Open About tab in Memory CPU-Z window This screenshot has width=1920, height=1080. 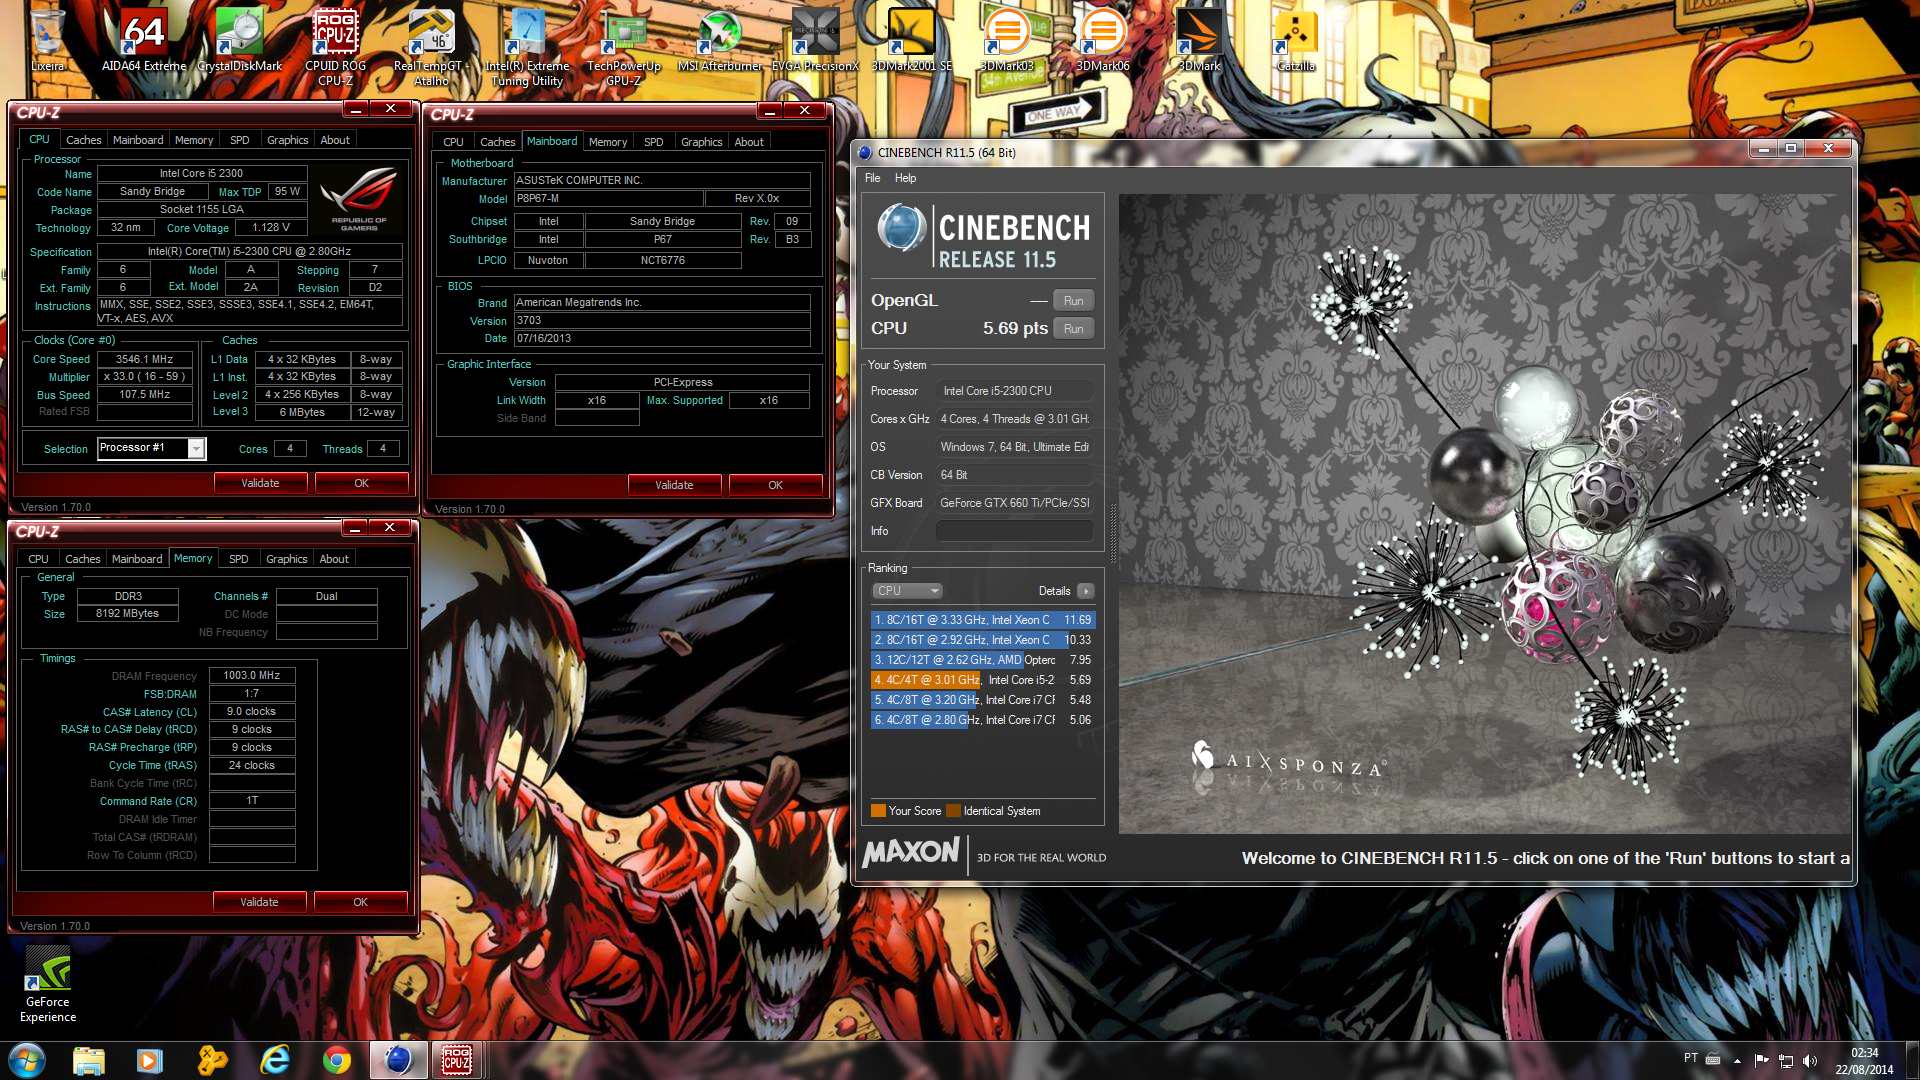334,559
